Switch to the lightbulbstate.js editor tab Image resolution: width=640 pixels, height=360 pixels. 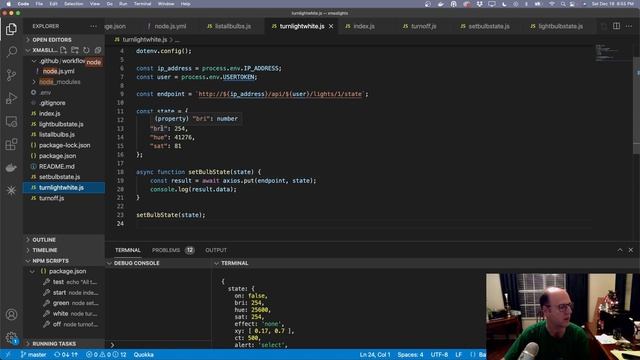point(560,26)
